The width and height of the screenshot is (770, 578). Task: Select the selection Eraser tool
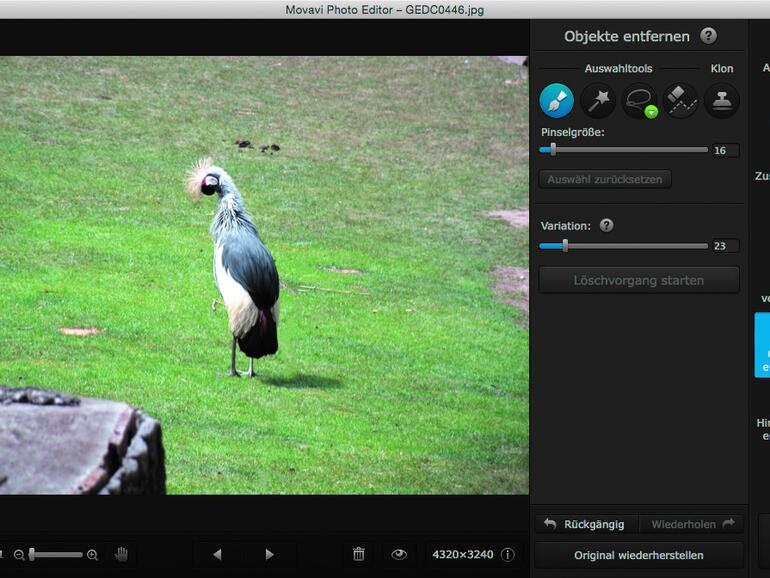coord(681,101)
